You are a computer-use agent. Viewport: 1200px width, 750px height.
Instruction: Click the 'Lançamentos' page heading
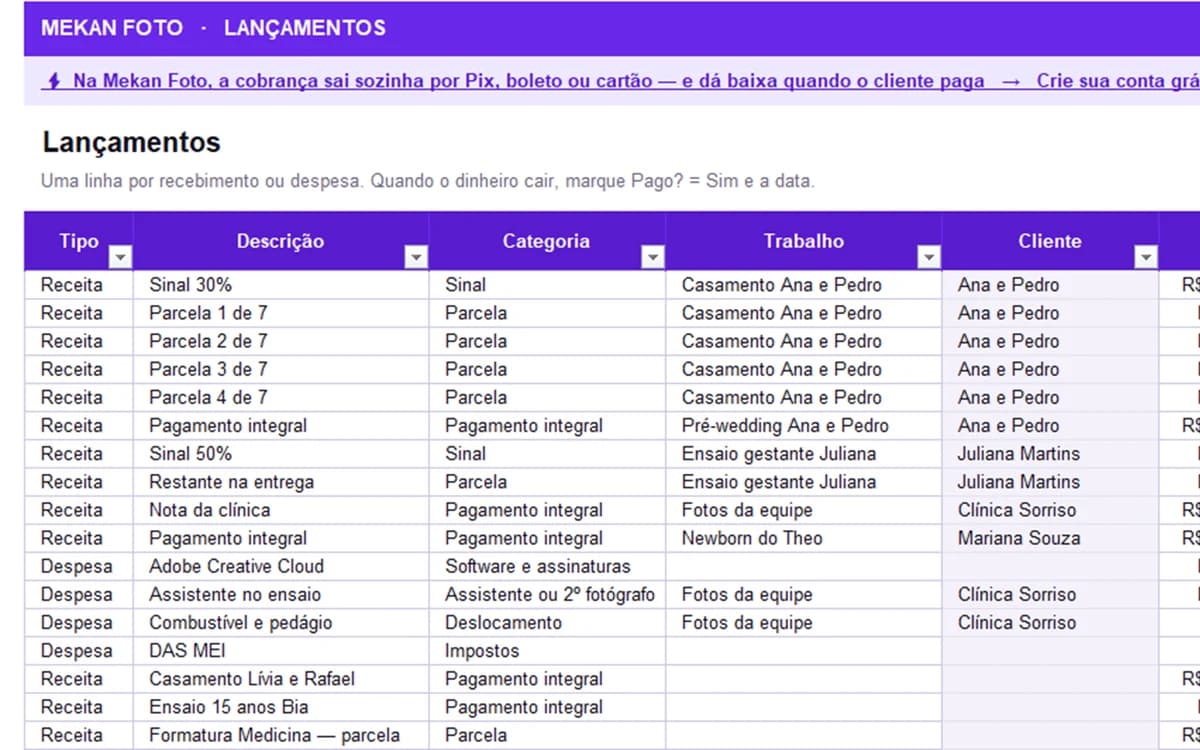[x=131, y=142]
